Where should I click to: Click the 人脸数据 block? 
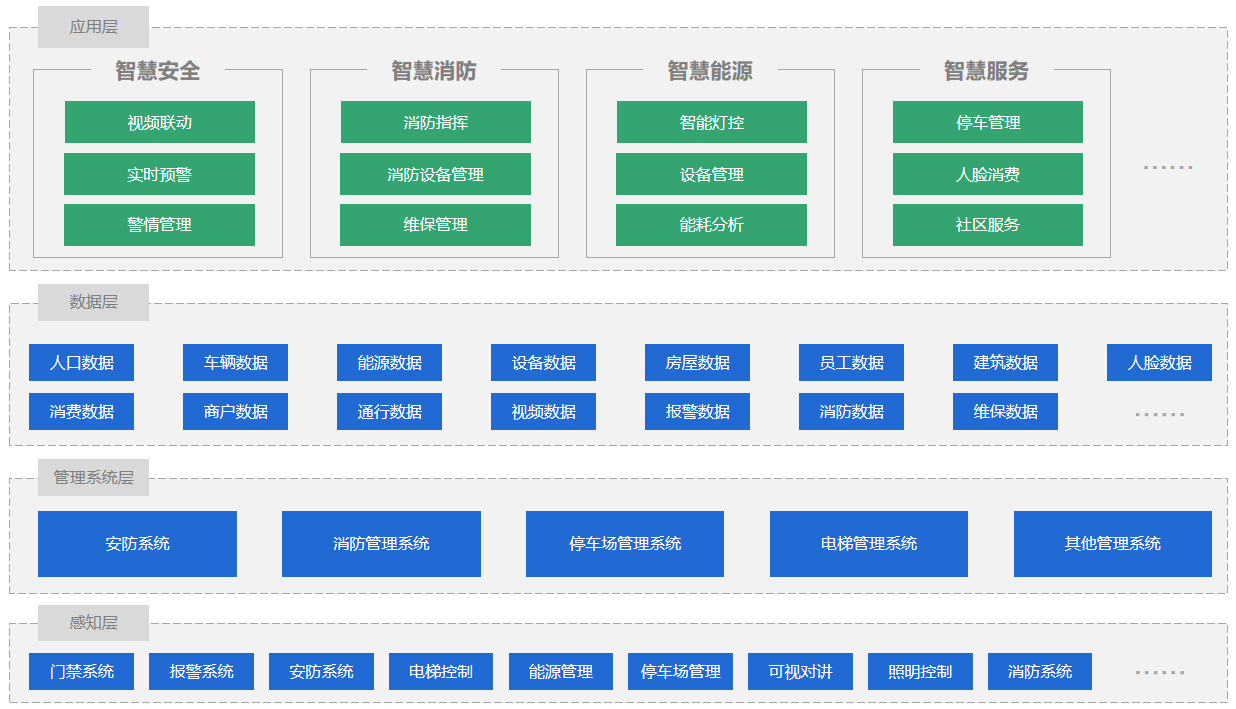click(x=1159, y=363)
